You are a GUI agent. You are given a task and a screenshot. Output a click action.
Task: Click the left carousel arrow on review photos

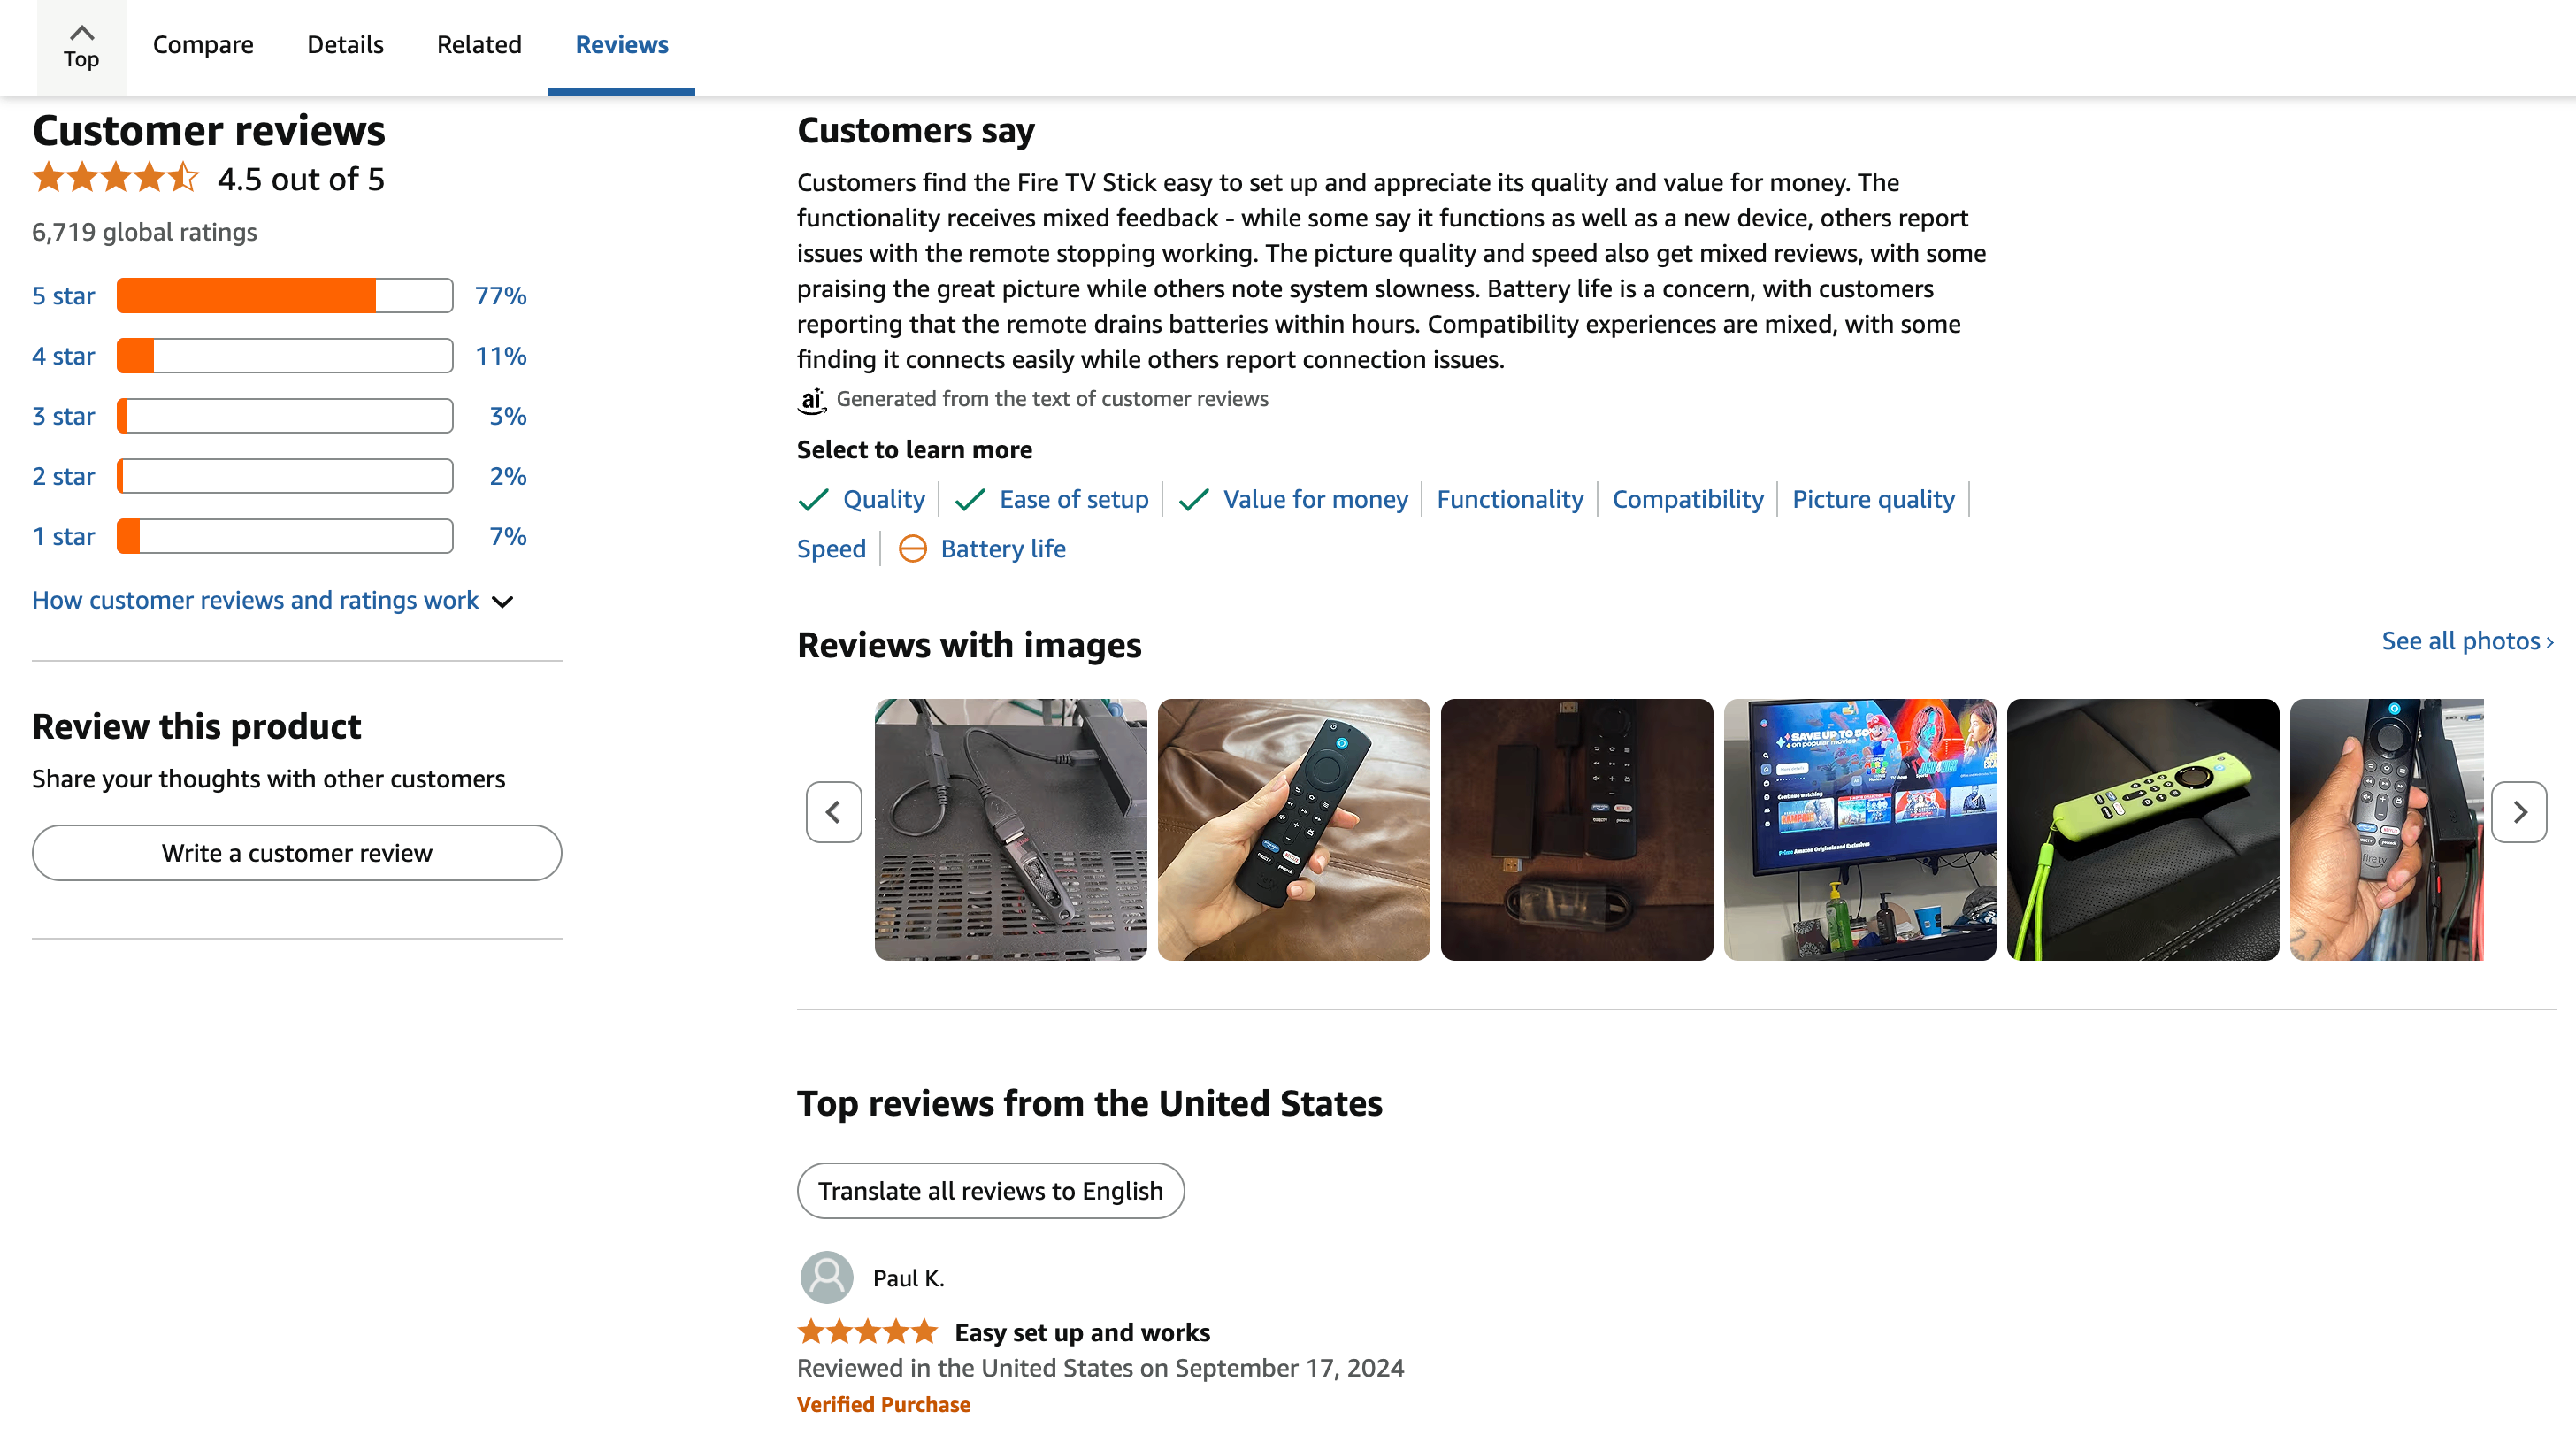833,811
